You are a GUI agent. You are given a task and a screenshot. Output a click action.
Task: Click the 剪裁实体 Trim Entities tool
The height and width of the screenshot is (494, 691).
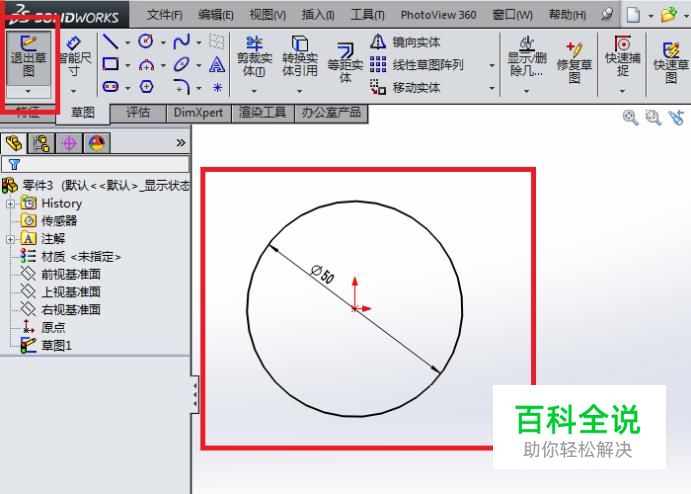pos(254,57)
